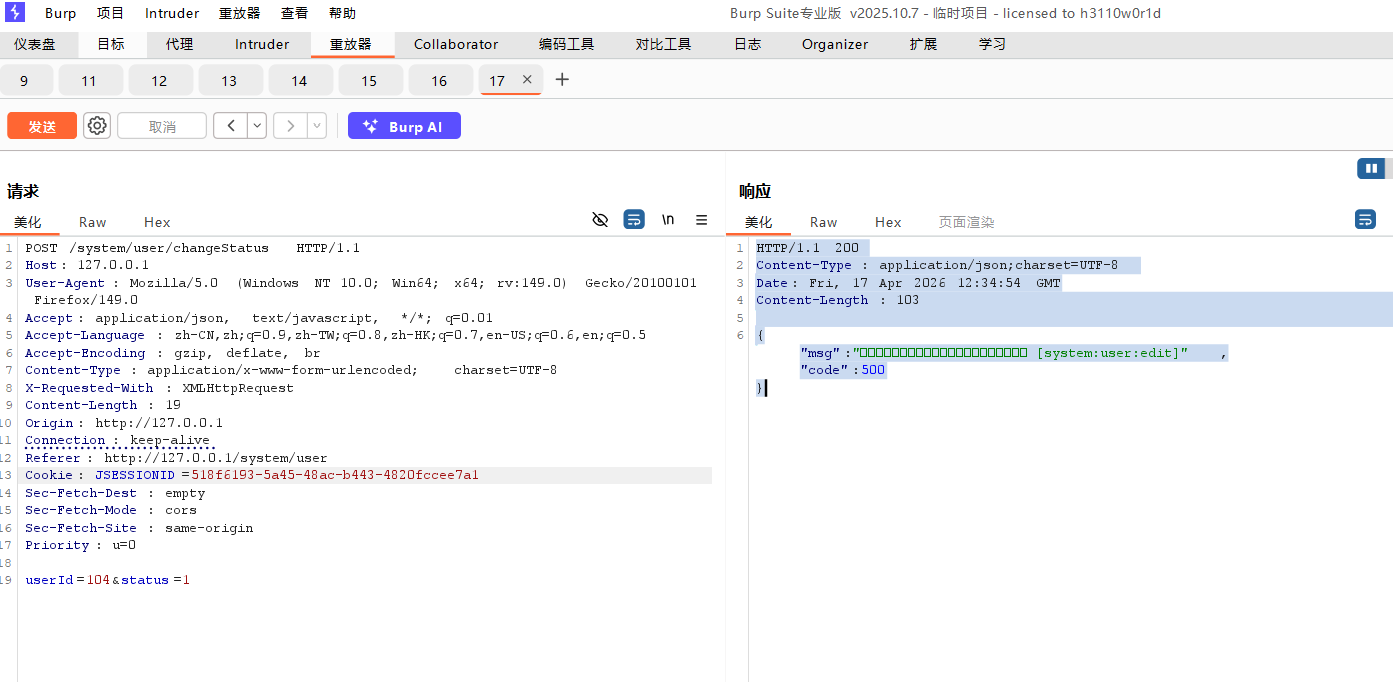Switch to 扩展 tab

[923, 44]
